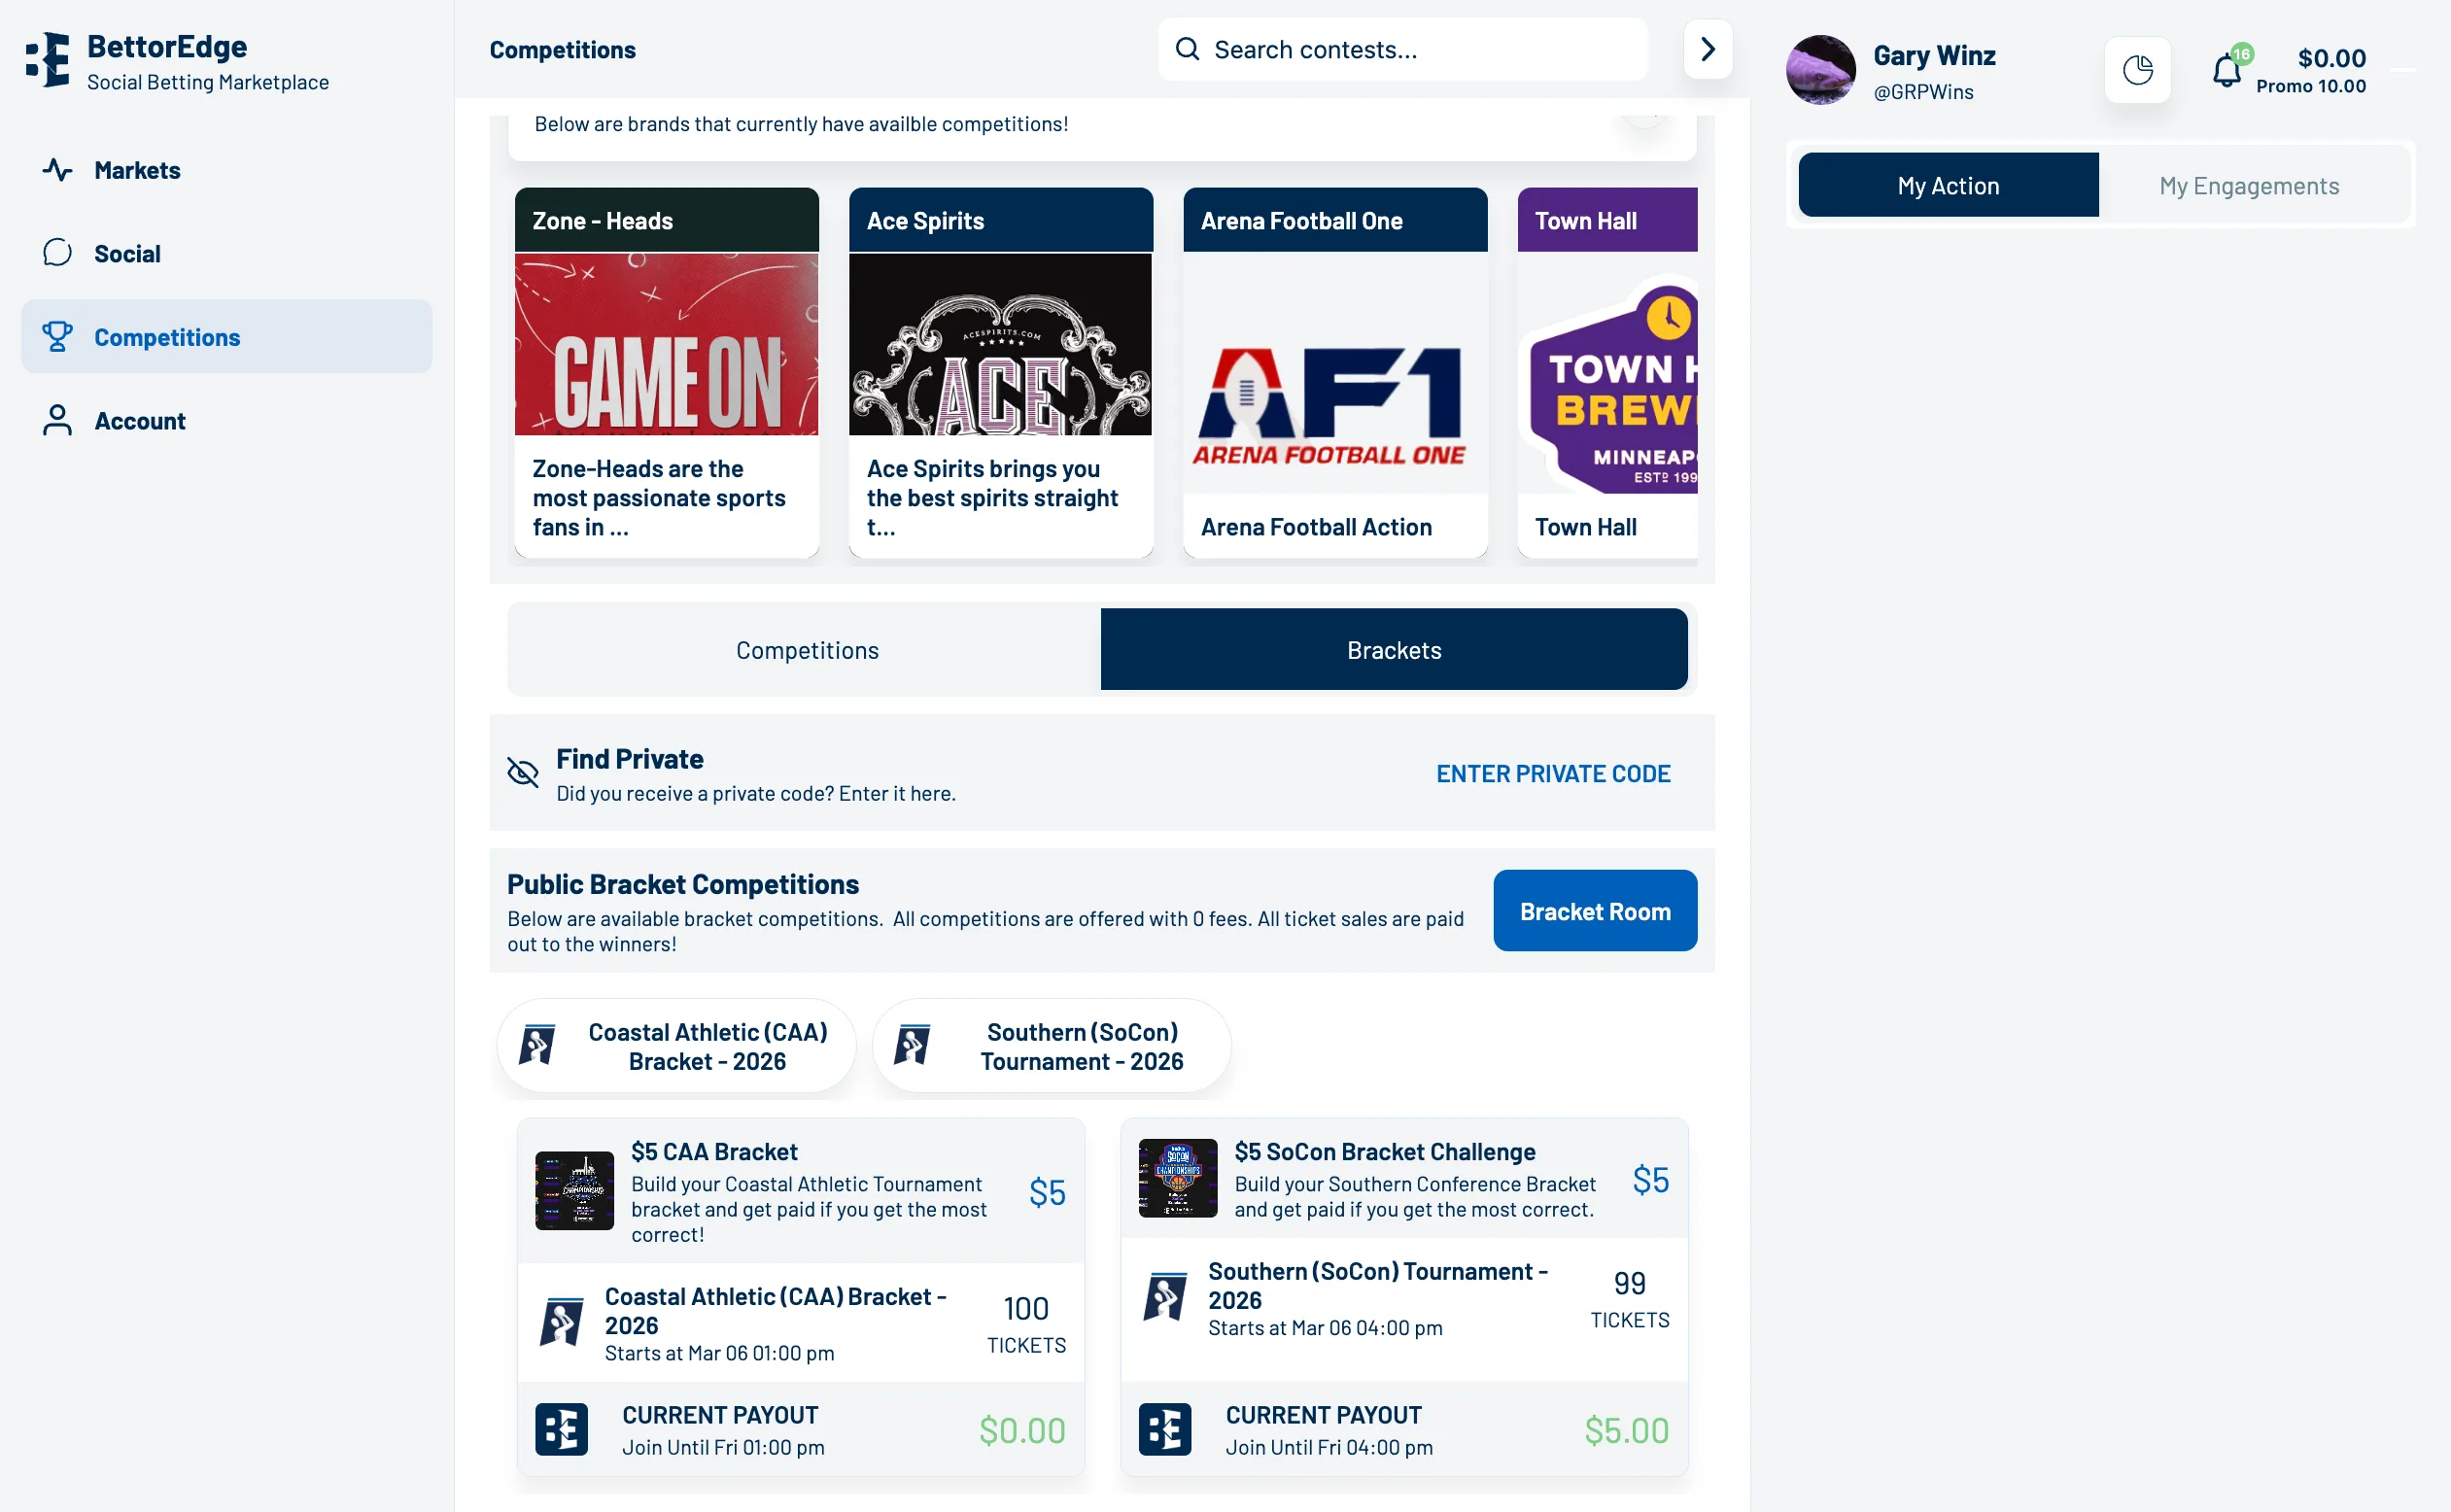Open the Social sidebar section

226,254
